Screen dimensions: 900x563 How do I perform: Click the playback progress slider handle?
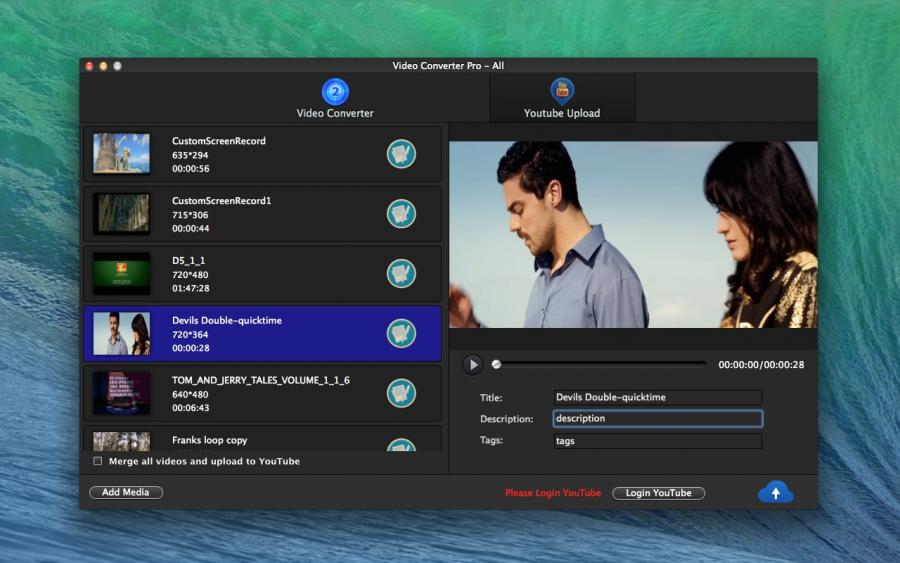[496, 364]
